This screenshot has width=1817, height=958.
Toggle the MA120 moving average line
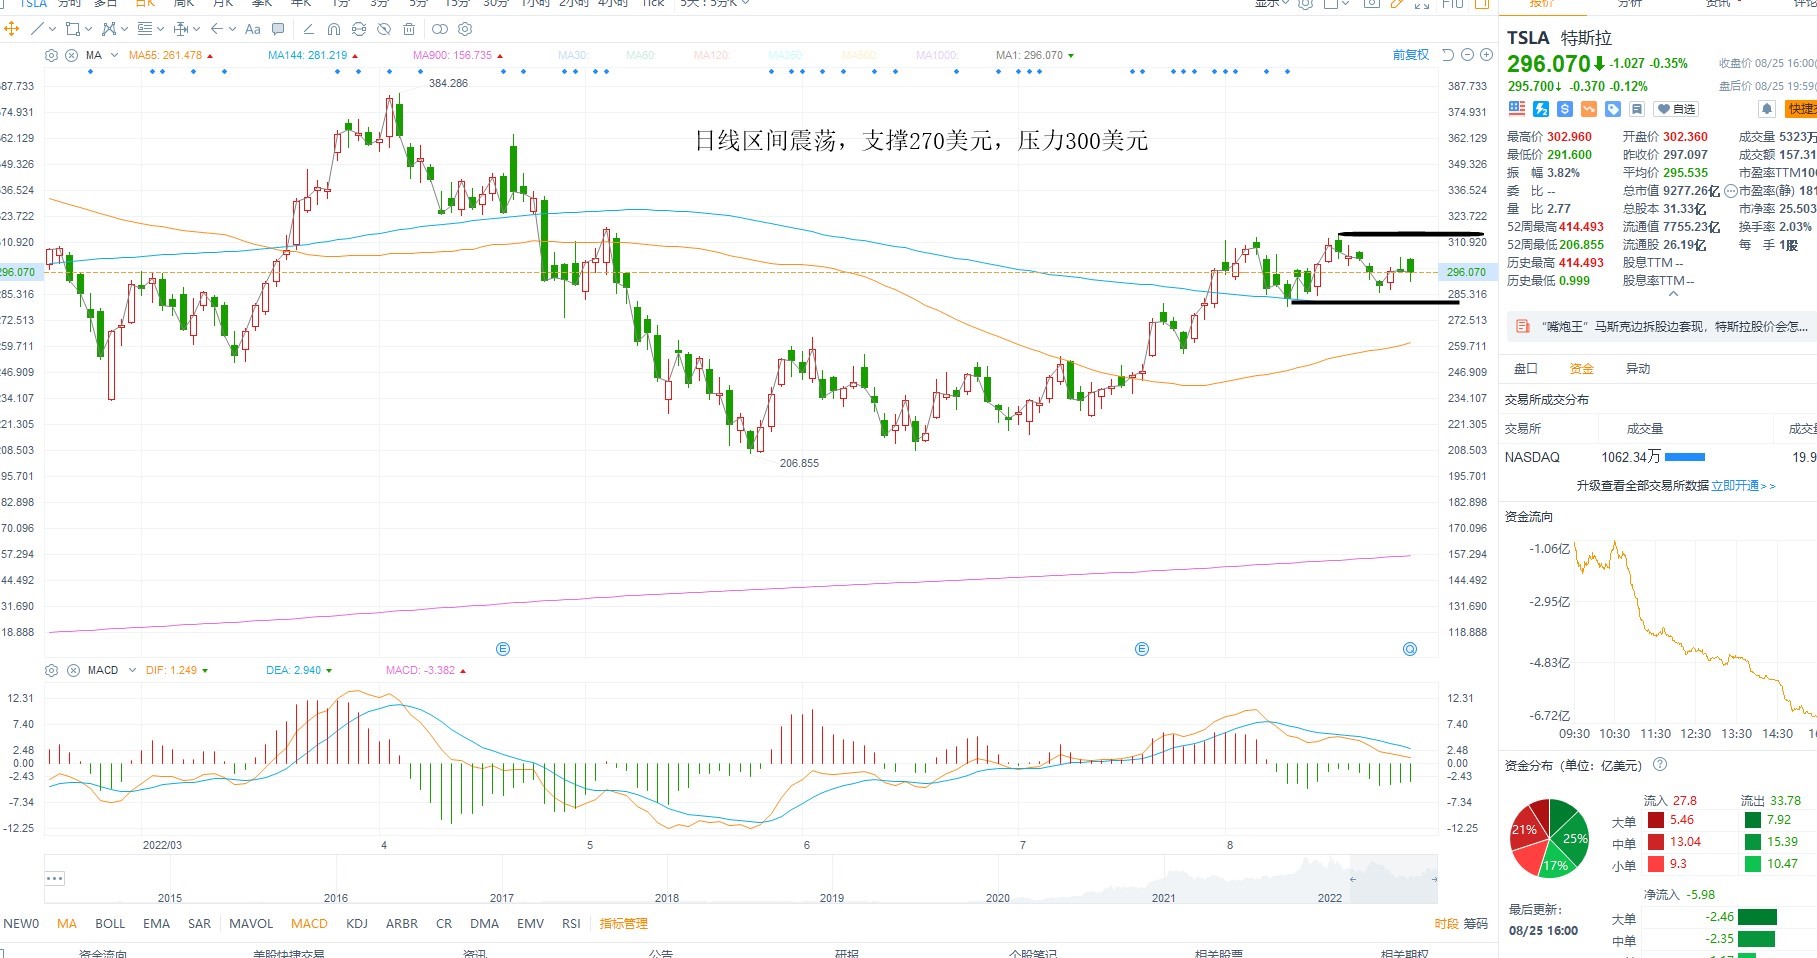(712, 55)
